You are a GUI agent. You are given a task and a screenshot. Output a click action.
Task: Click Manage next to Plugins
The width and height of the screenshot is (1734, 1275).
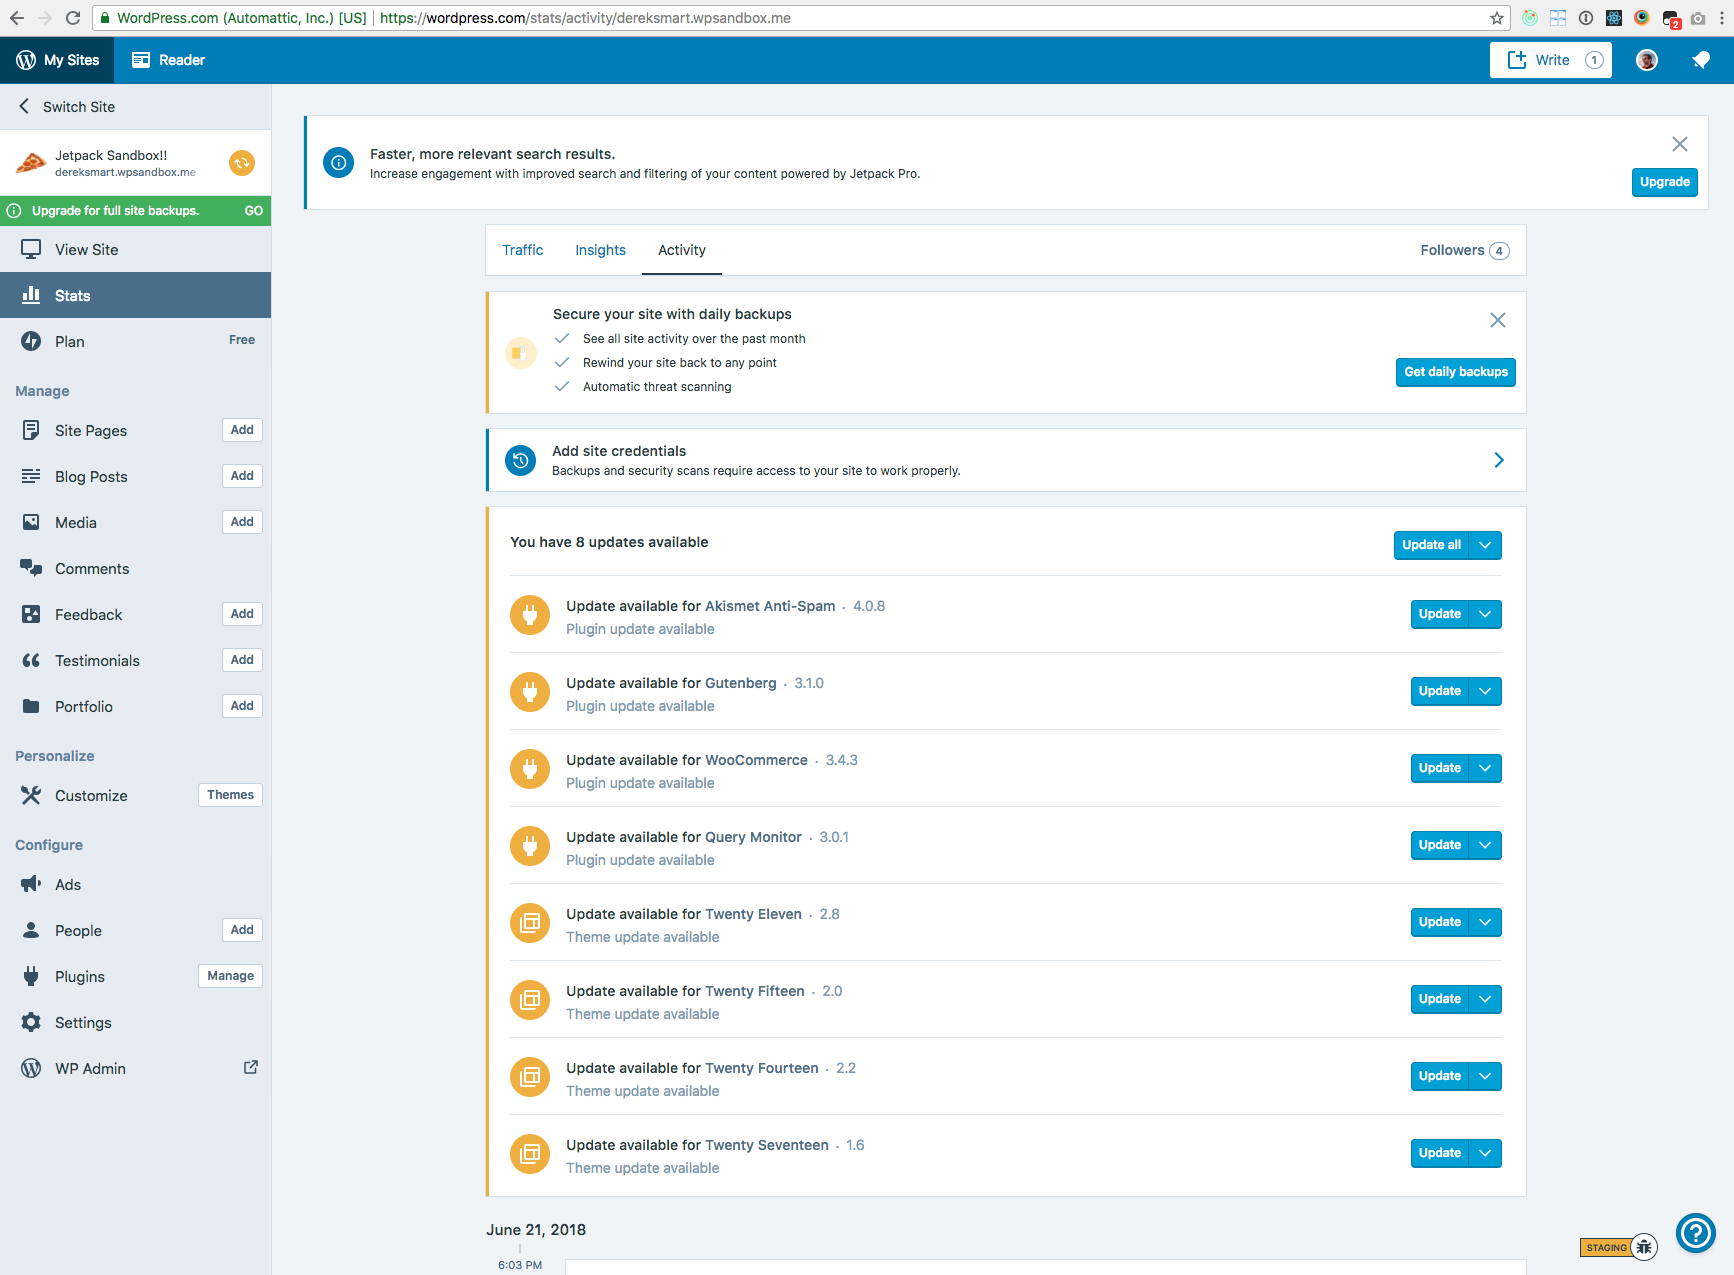pyautogui.click(x=230, y=976)
